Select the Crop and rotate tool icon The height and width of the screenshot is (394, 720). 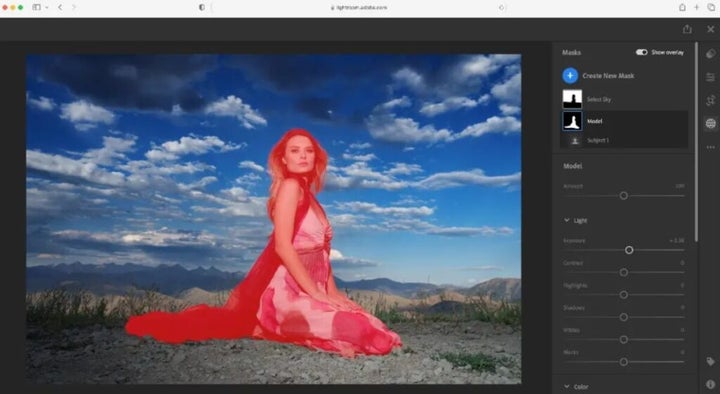[711, 100]
